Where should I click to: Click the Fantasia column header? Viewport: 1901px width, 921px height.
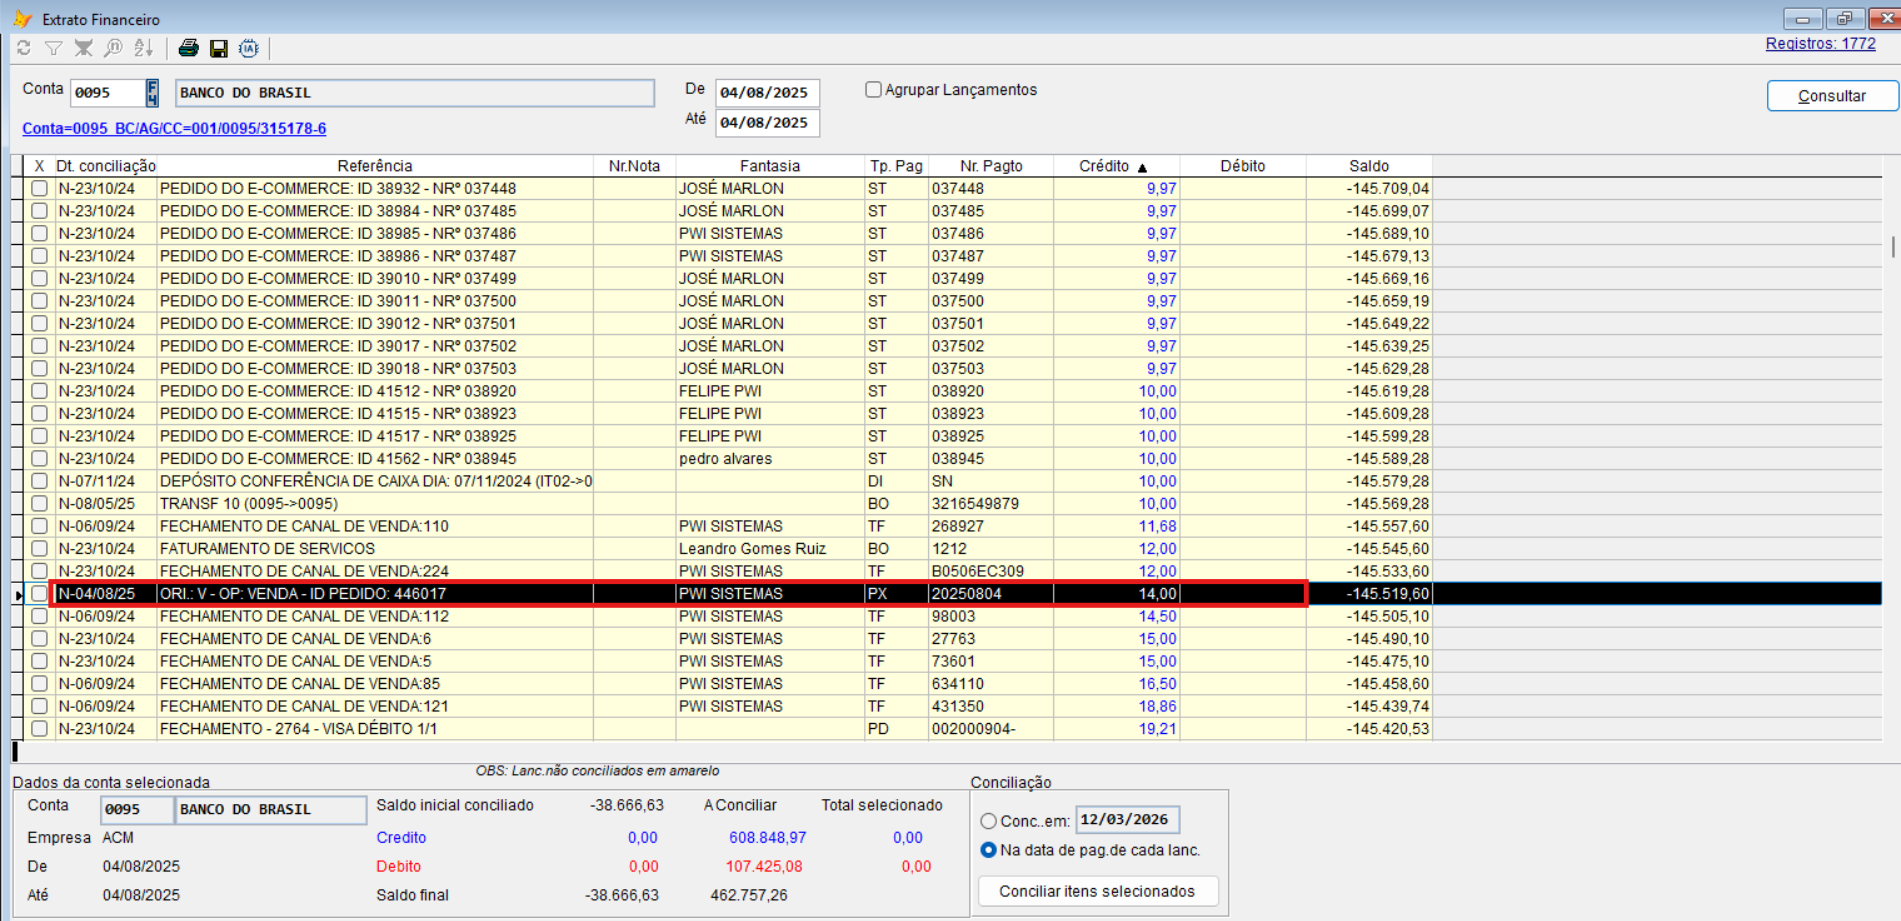tap(769, 166)
